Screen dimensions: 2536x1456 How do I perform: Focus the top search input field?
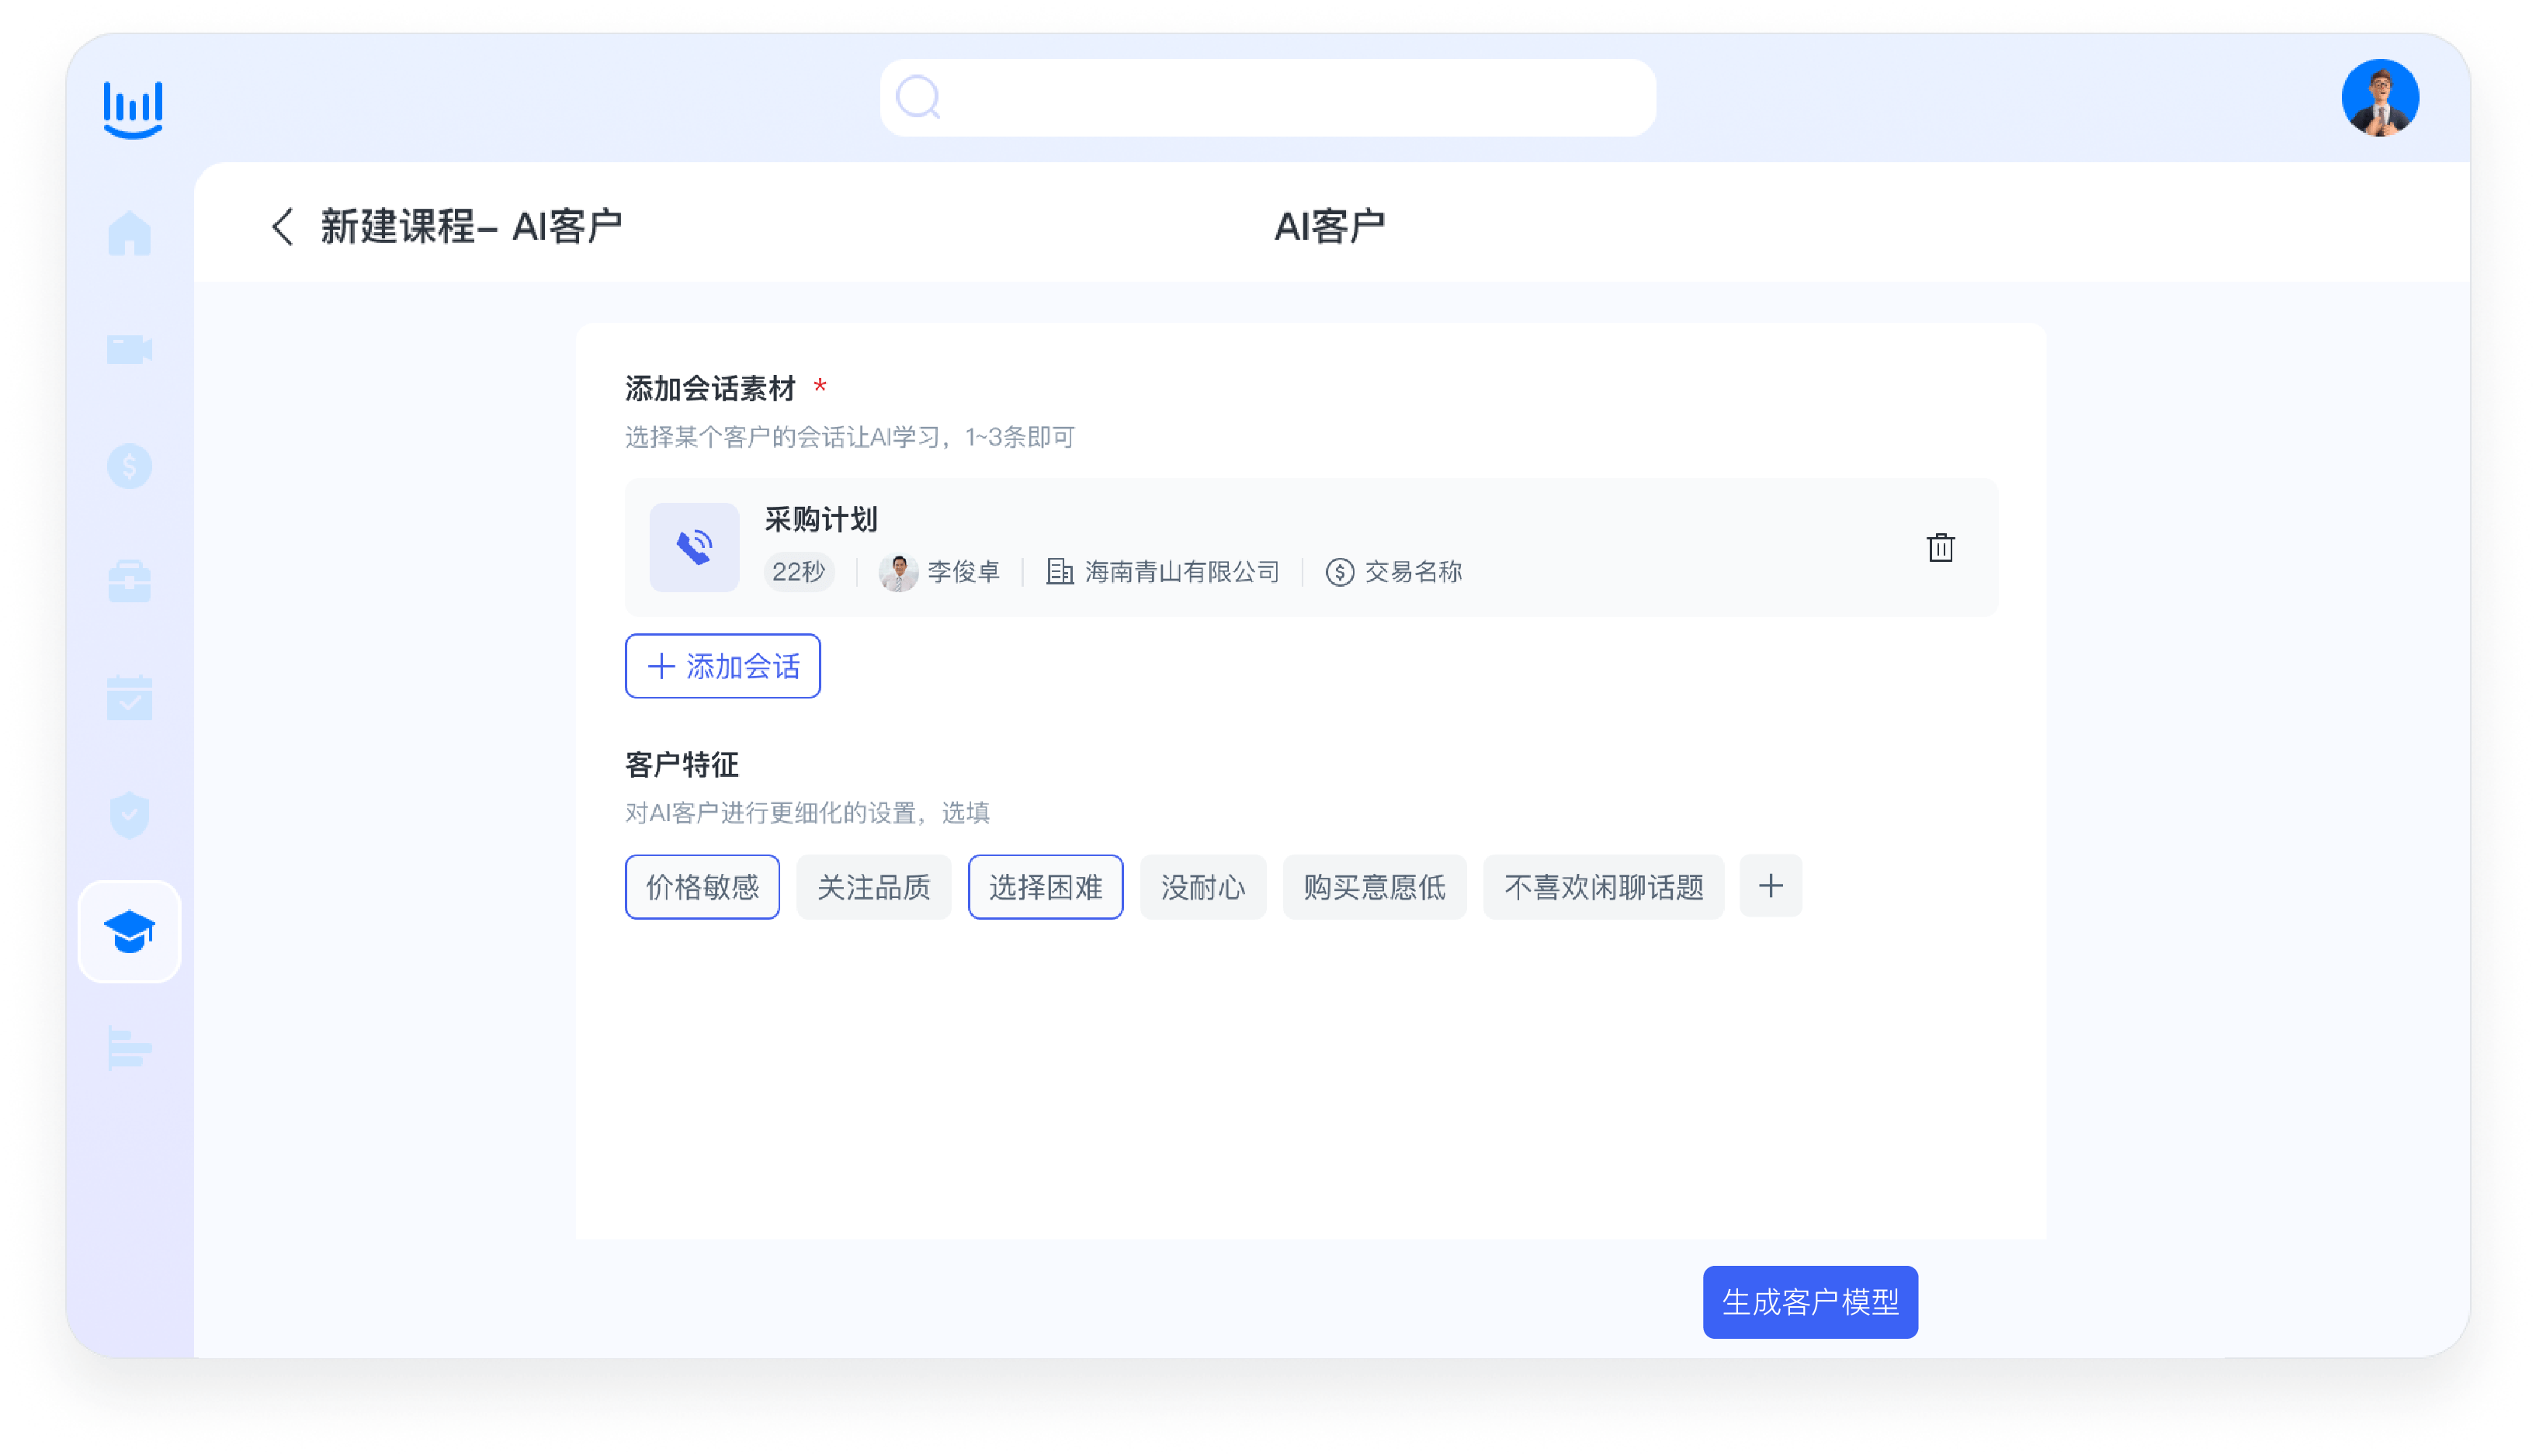1268,97
